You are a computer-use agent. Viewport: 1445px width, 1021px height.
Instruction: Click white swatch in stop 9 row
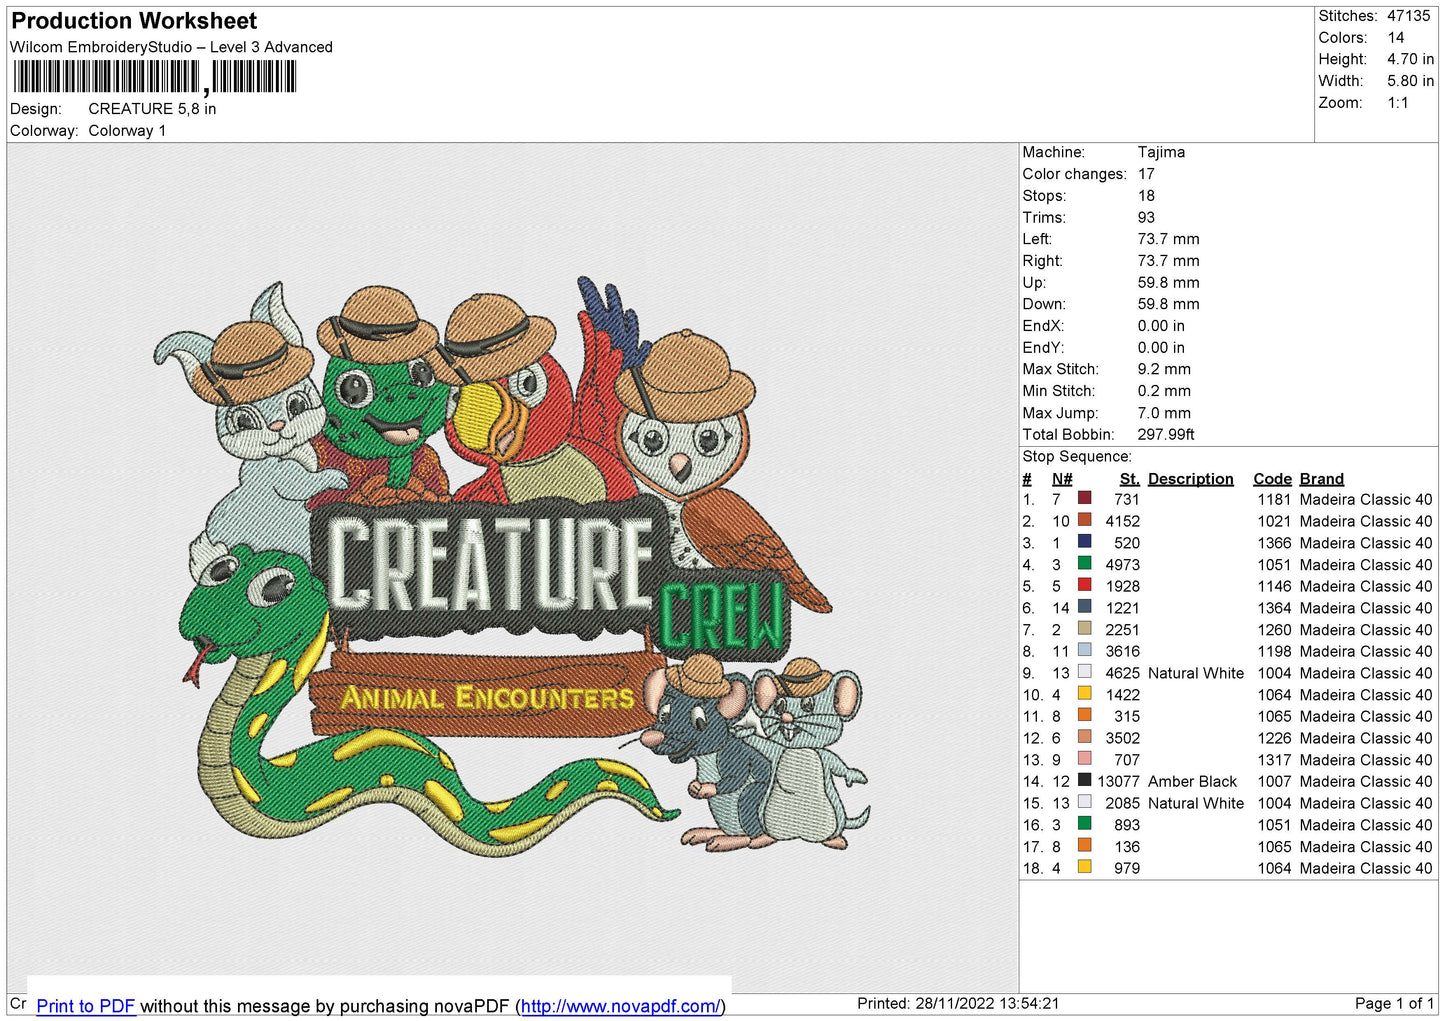point(1084,671)
